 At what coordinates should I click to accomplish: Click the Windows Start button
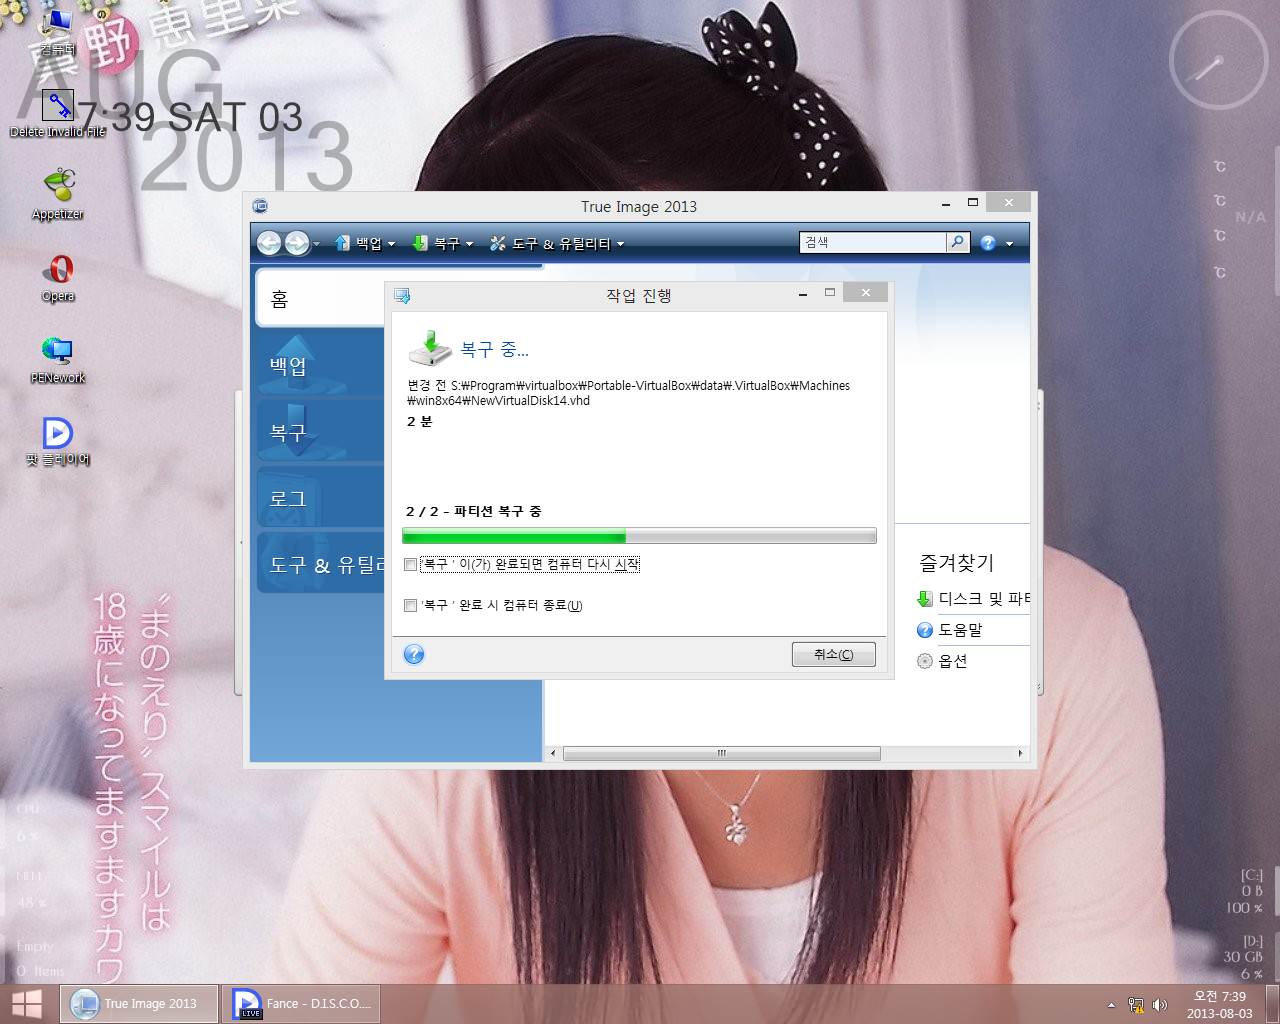click(27, 1004)
